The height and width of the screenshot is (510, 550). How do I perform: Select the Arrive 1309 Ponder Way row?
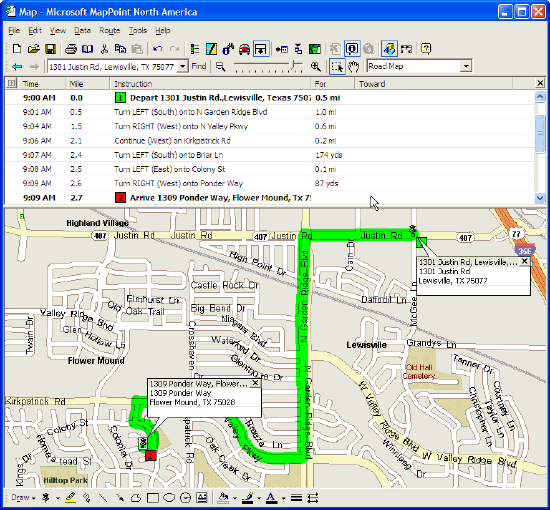pyautogui.click(x=269, y=198)
